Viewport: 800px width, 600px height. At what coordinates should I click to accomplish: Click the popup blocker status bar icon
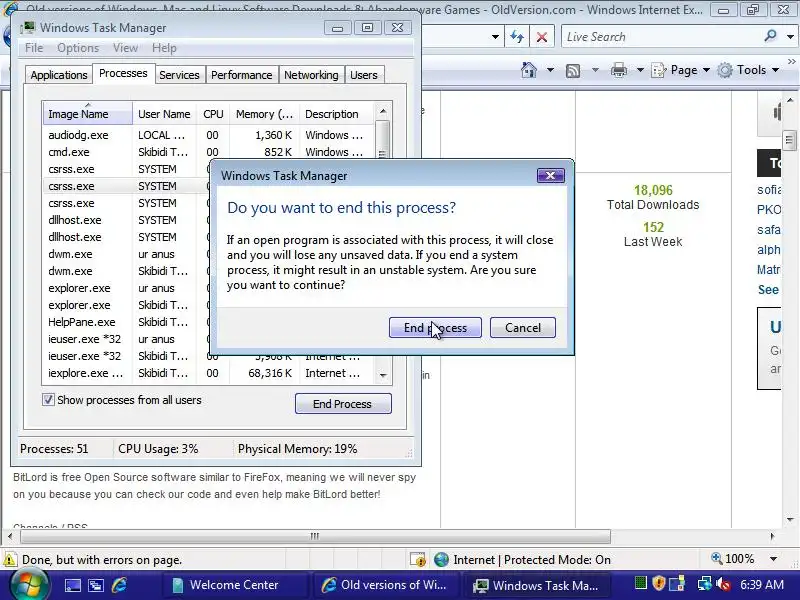point(418,560)
